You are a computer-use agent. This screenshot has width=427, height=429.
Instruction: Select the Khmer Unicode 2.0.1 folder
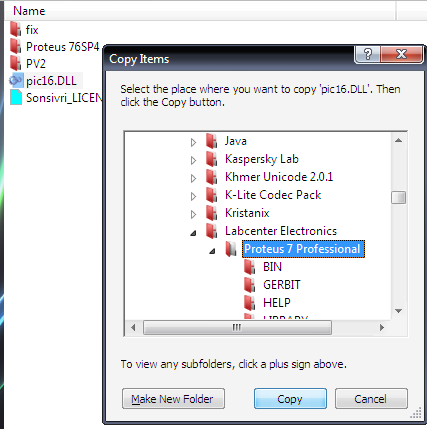pos(279,177)
